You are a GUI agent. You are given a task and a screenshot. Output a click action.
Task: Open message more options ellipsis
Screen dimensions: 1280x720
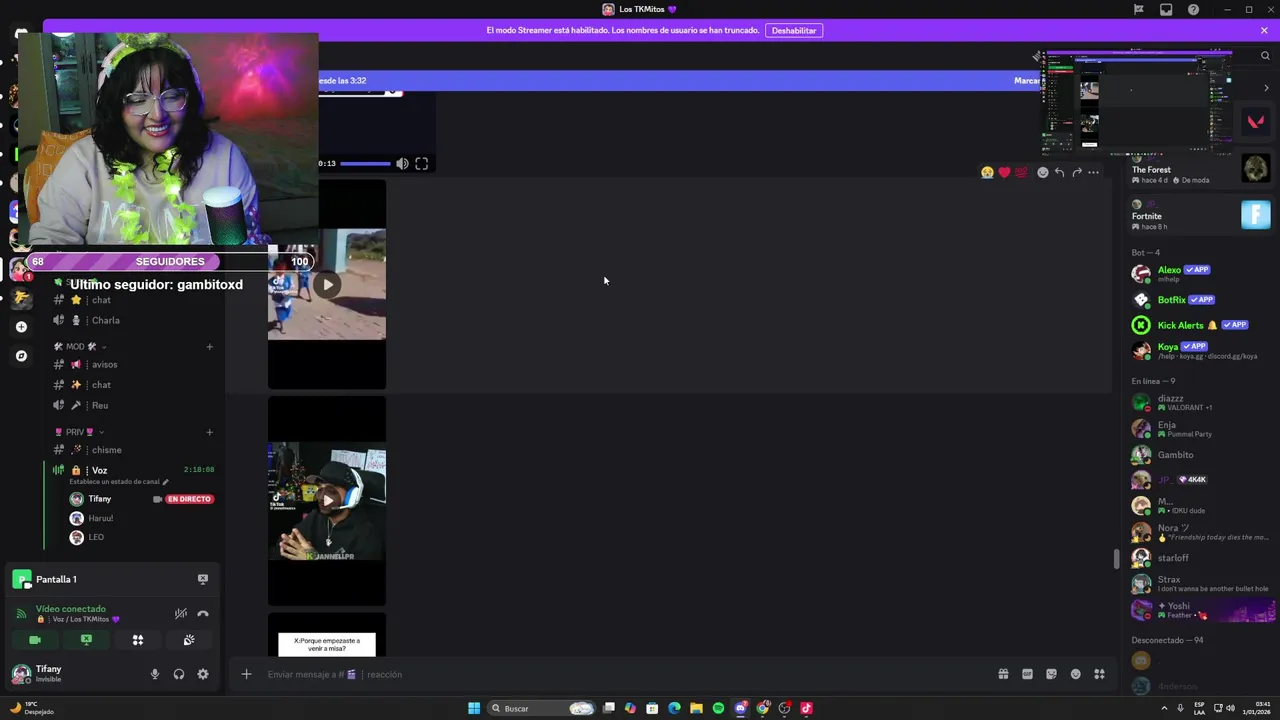point(1094,173)
